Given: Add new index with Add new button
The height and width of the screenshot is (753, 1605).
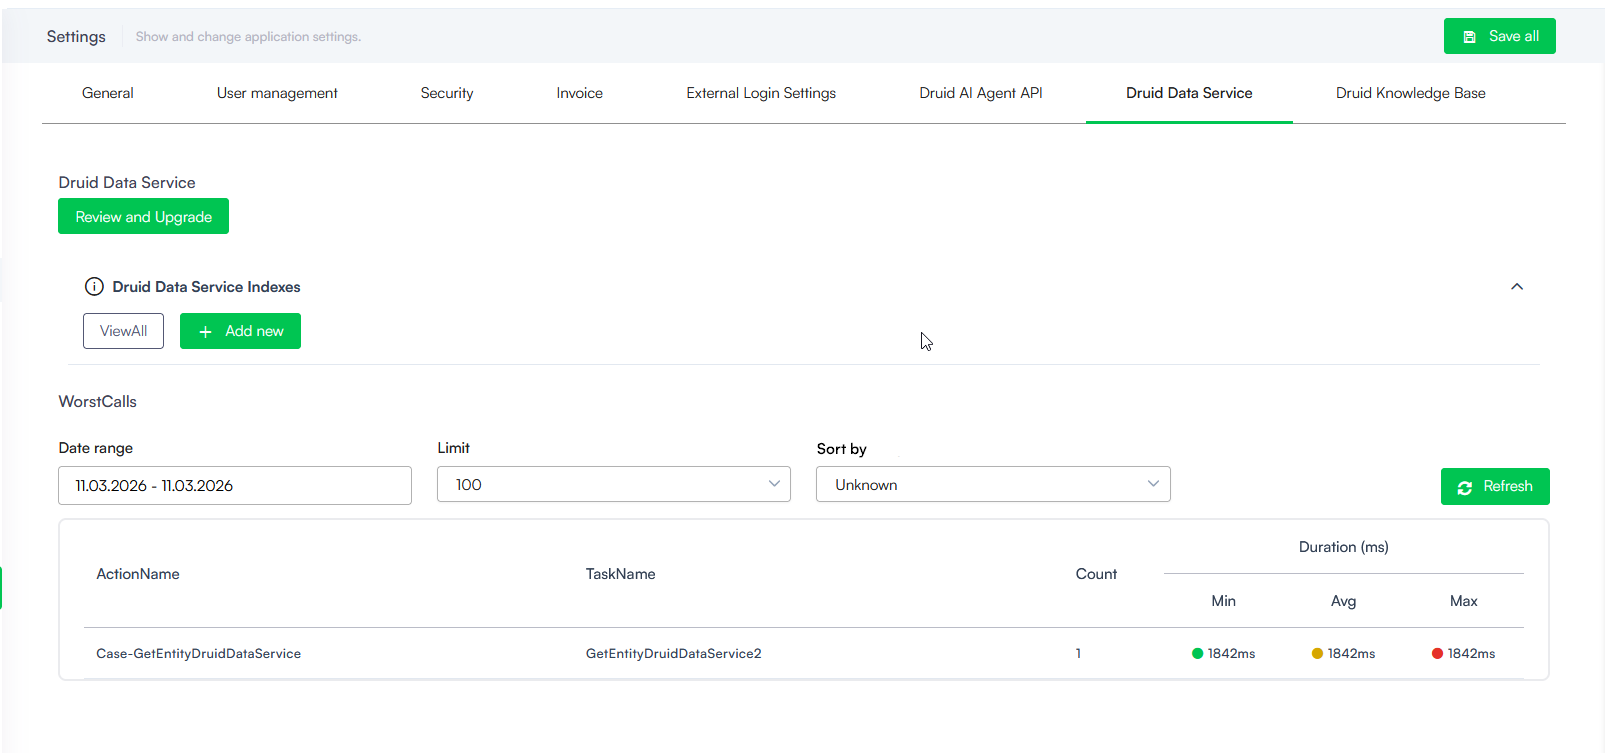Looking at the screenshot, I should (240, 331).
